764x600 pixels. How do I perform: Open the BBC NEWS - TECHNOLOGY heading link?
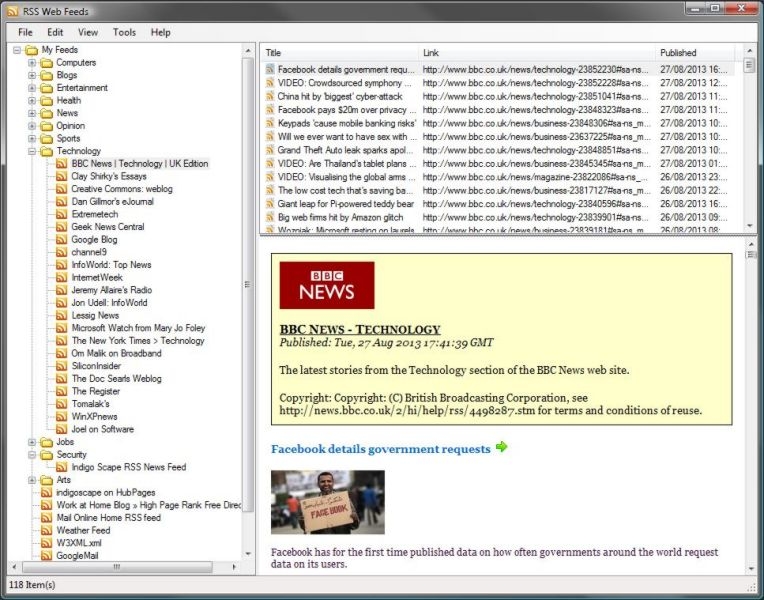coord(360,329)
